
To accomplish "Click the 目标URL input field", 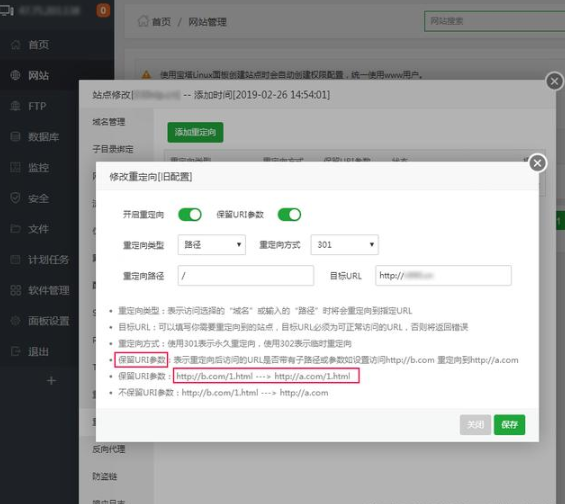I will pos(443,276).
